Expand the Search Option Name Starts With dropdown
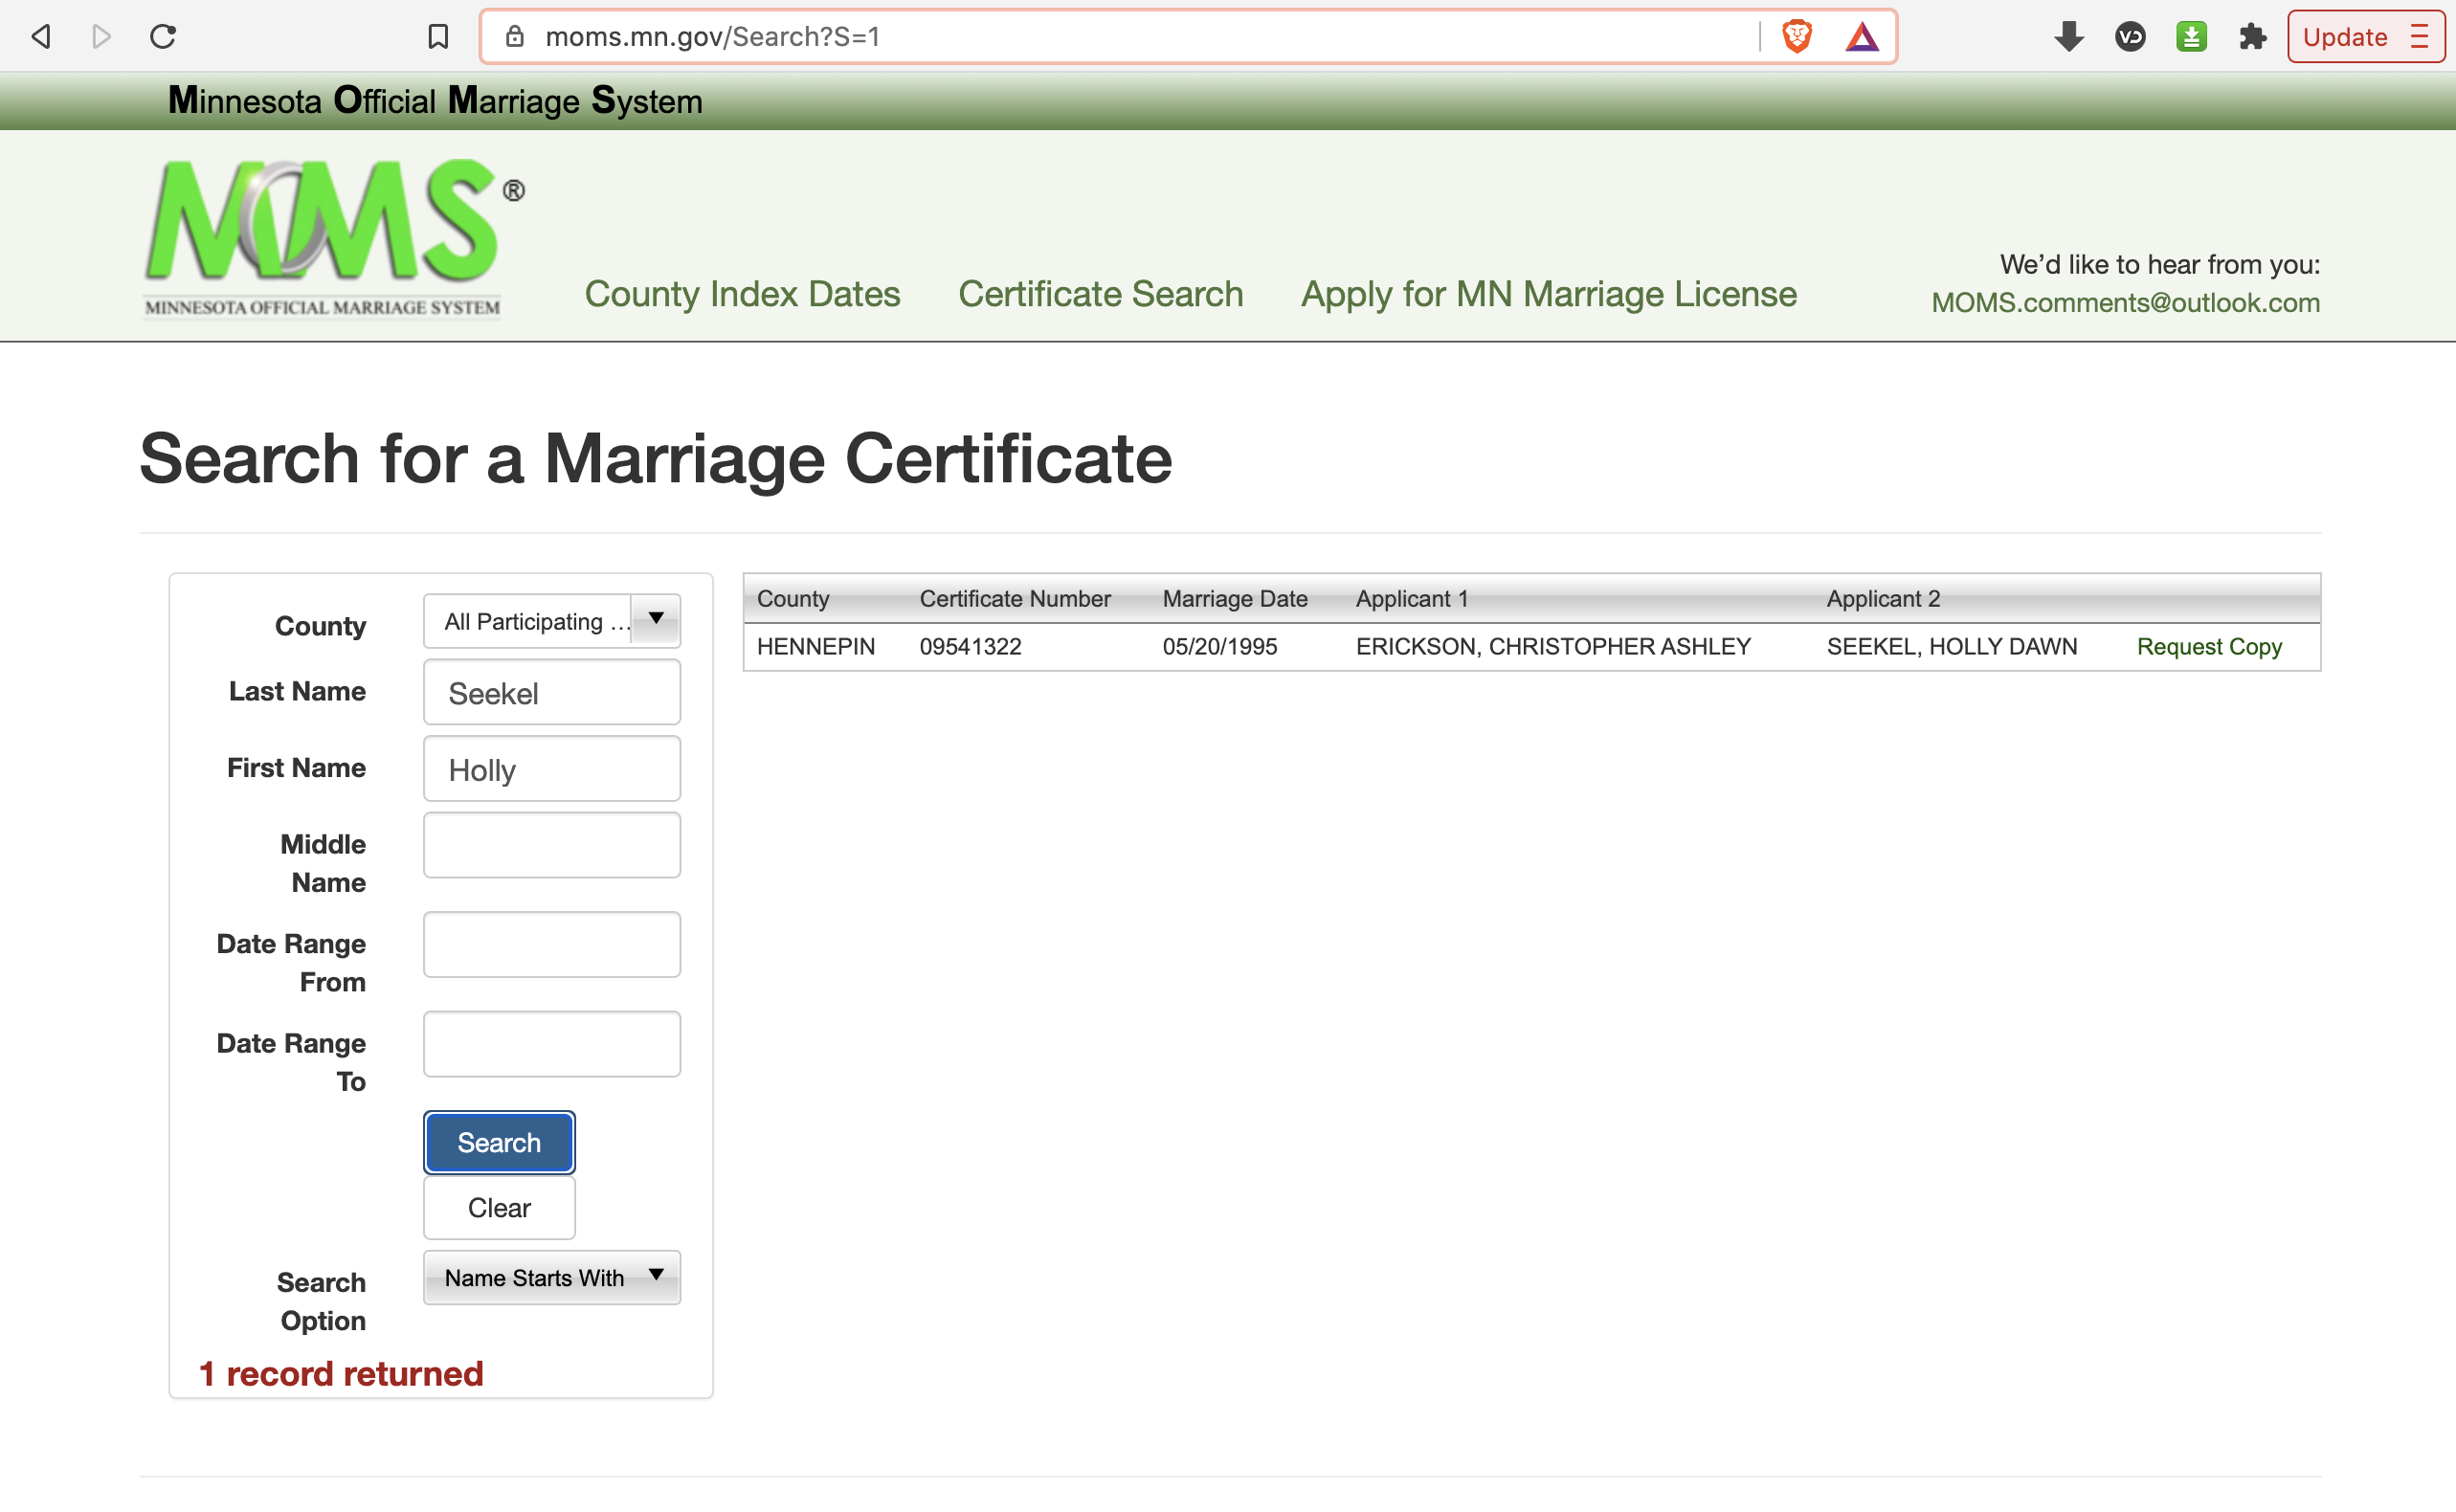The width and height of the screenshot is (2456, 1512). tap(552, 1277)
